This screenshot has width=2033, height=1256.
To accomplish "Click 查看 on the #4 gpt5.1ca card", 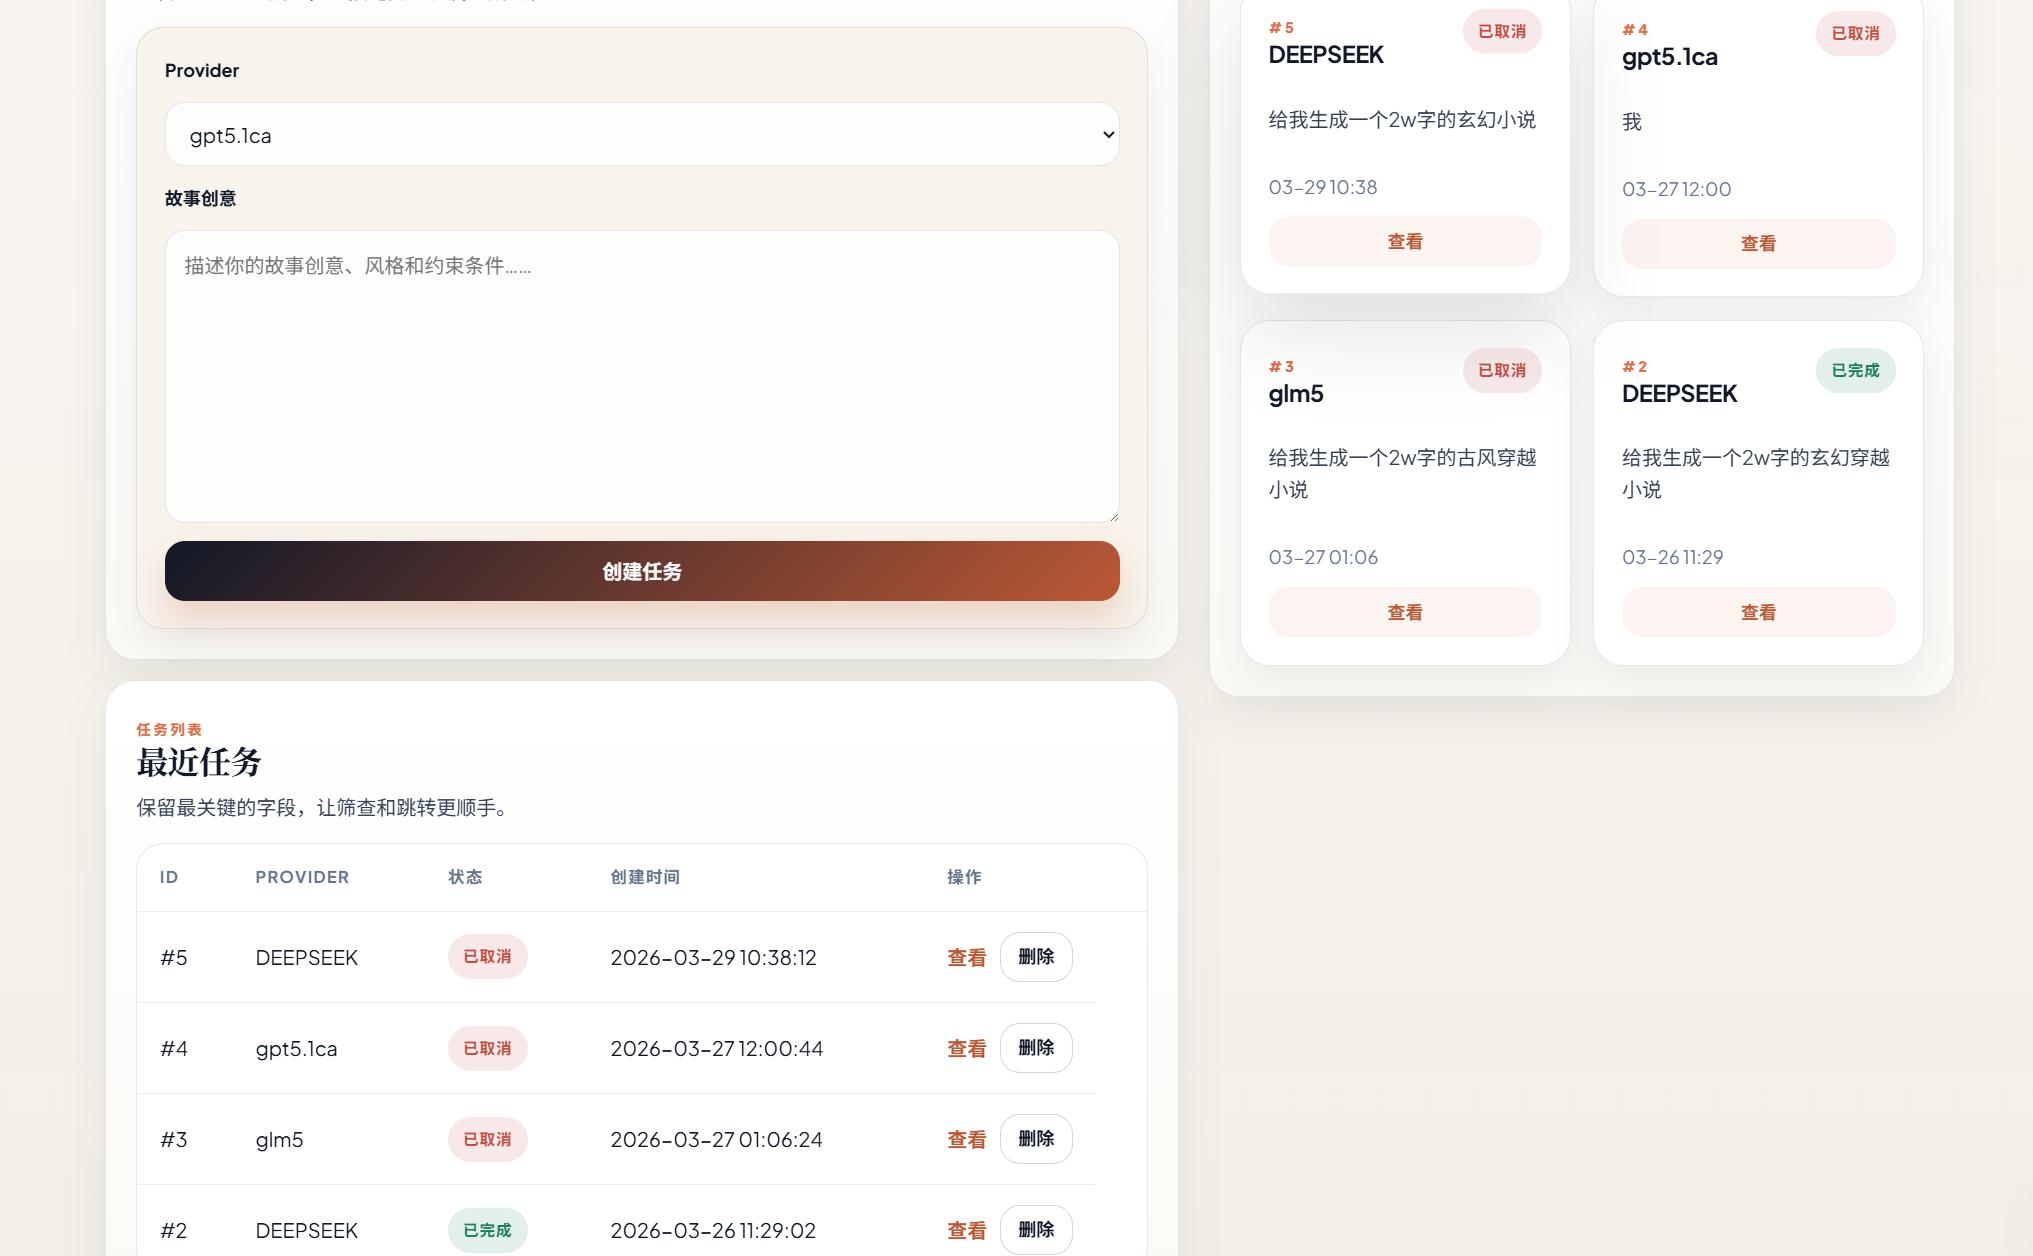I will click(1757, 244).
